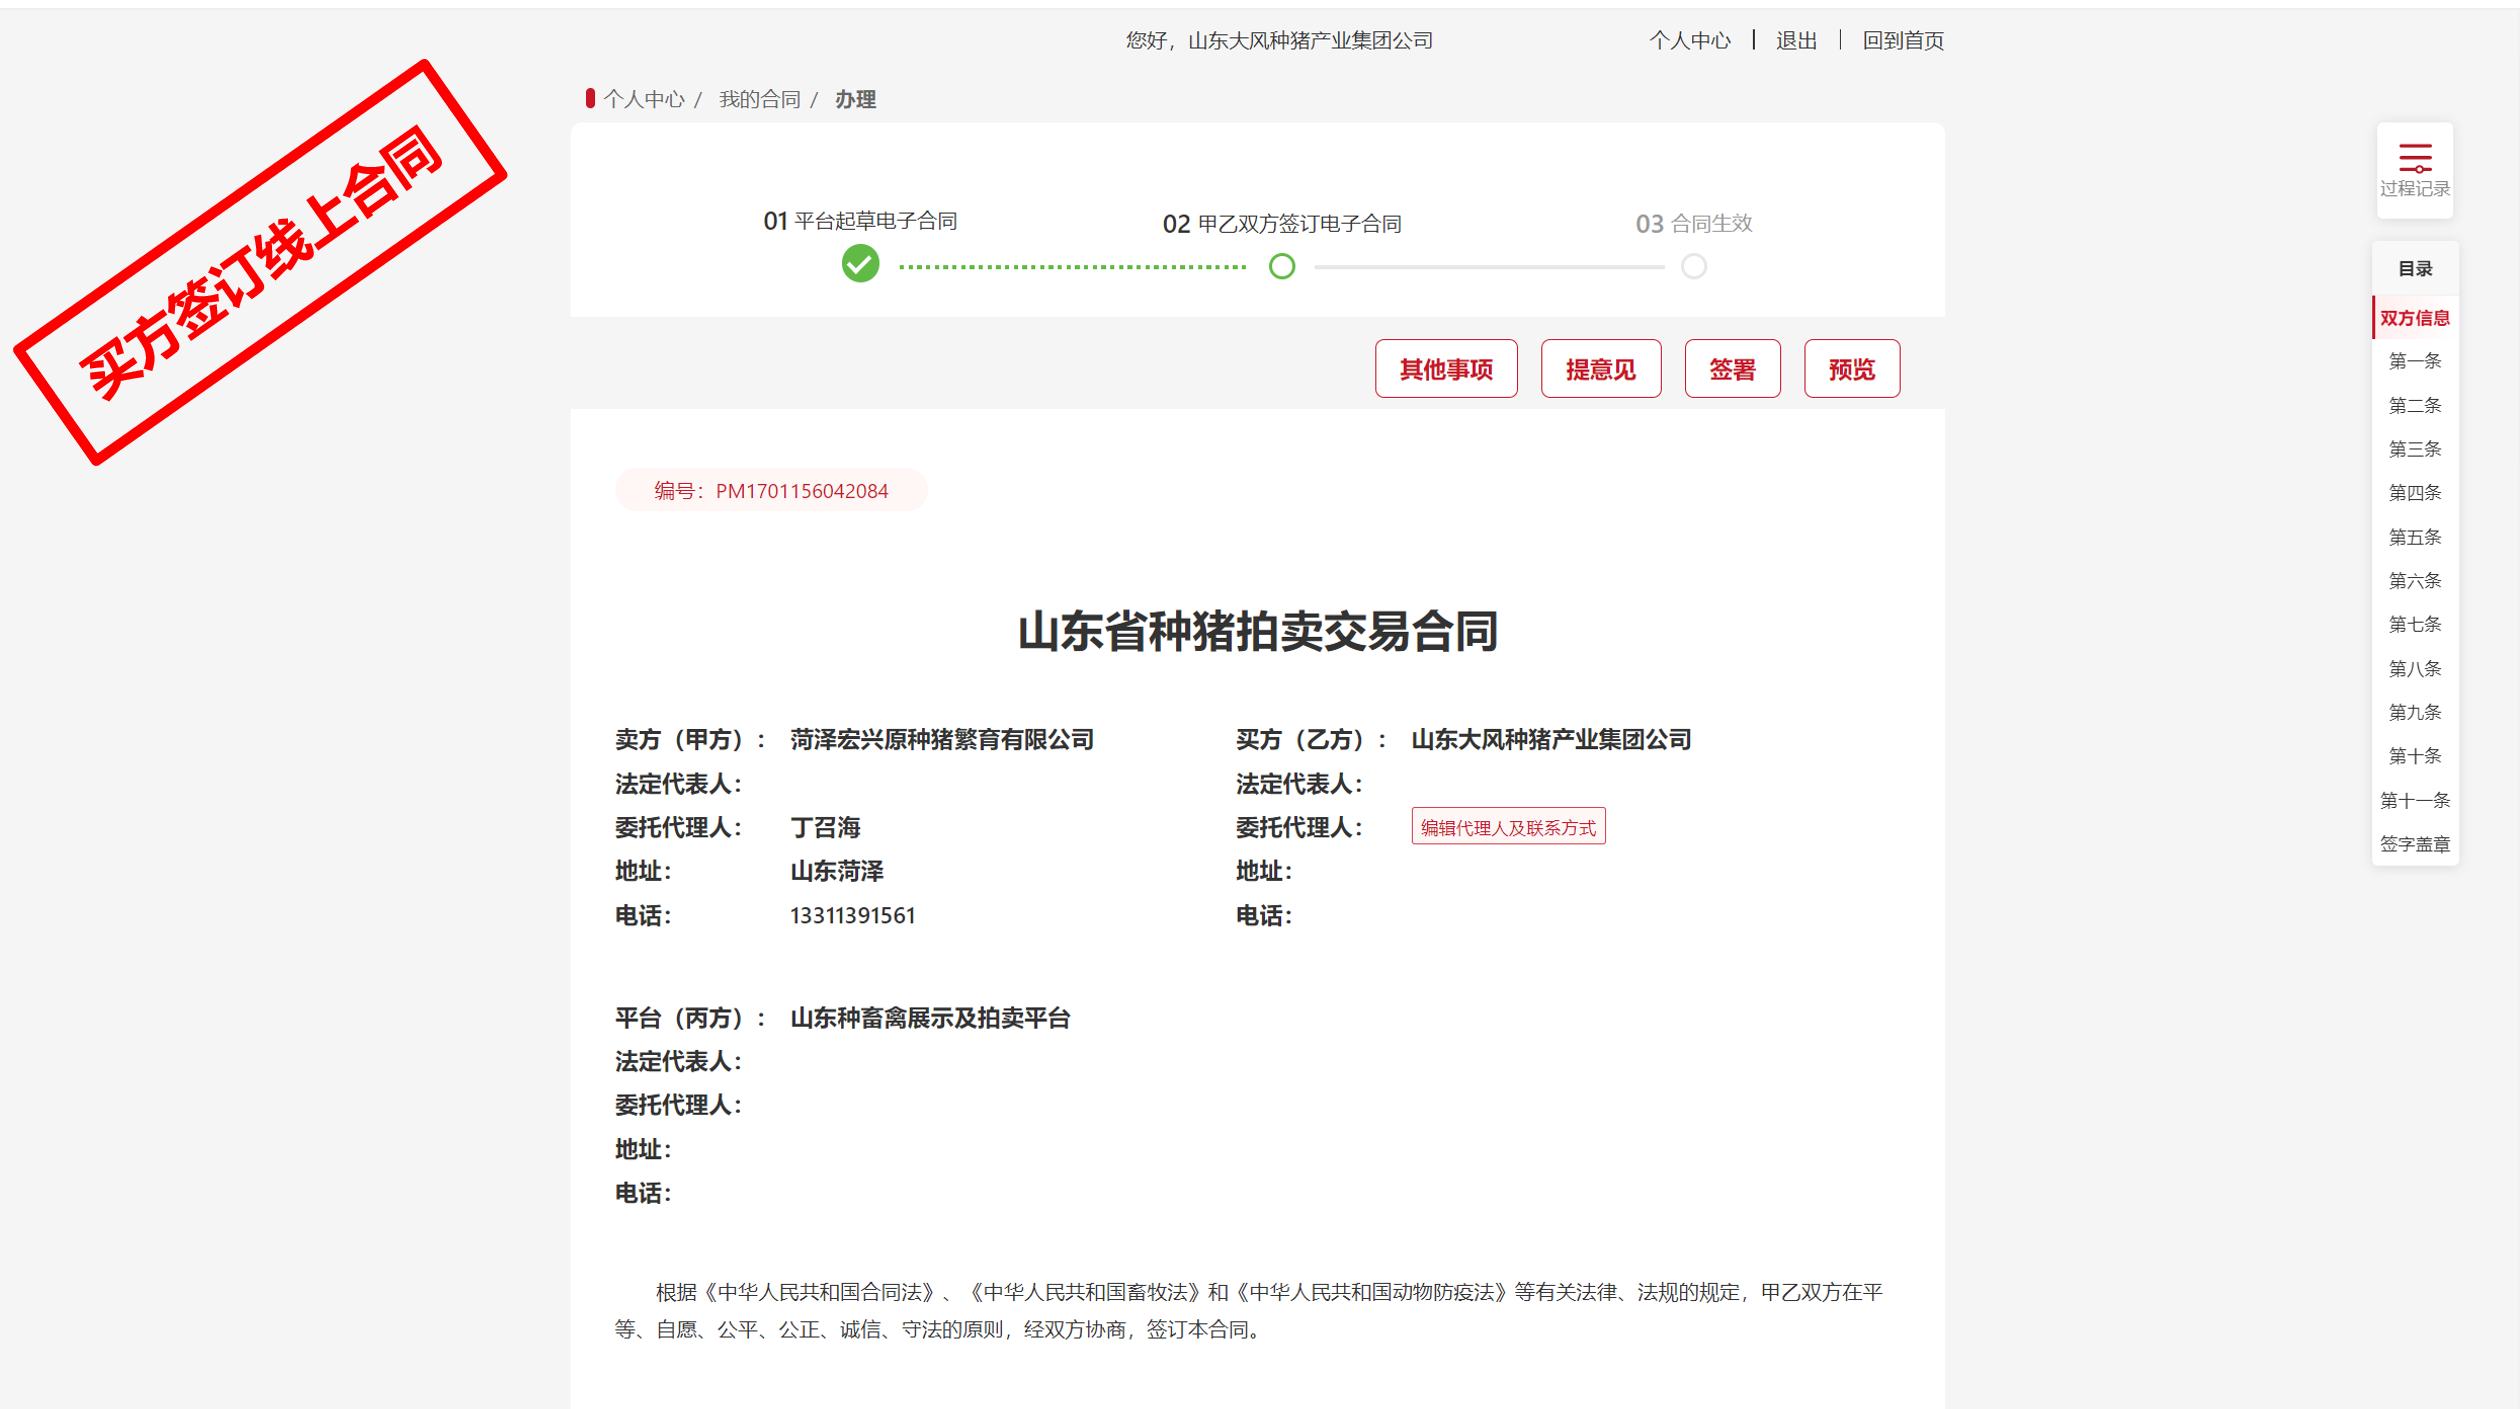Image resolution: width=2520 pixels, height=1409 pixels.
Task: Click the step 02 green circle marker
Action: (1281, 267)
